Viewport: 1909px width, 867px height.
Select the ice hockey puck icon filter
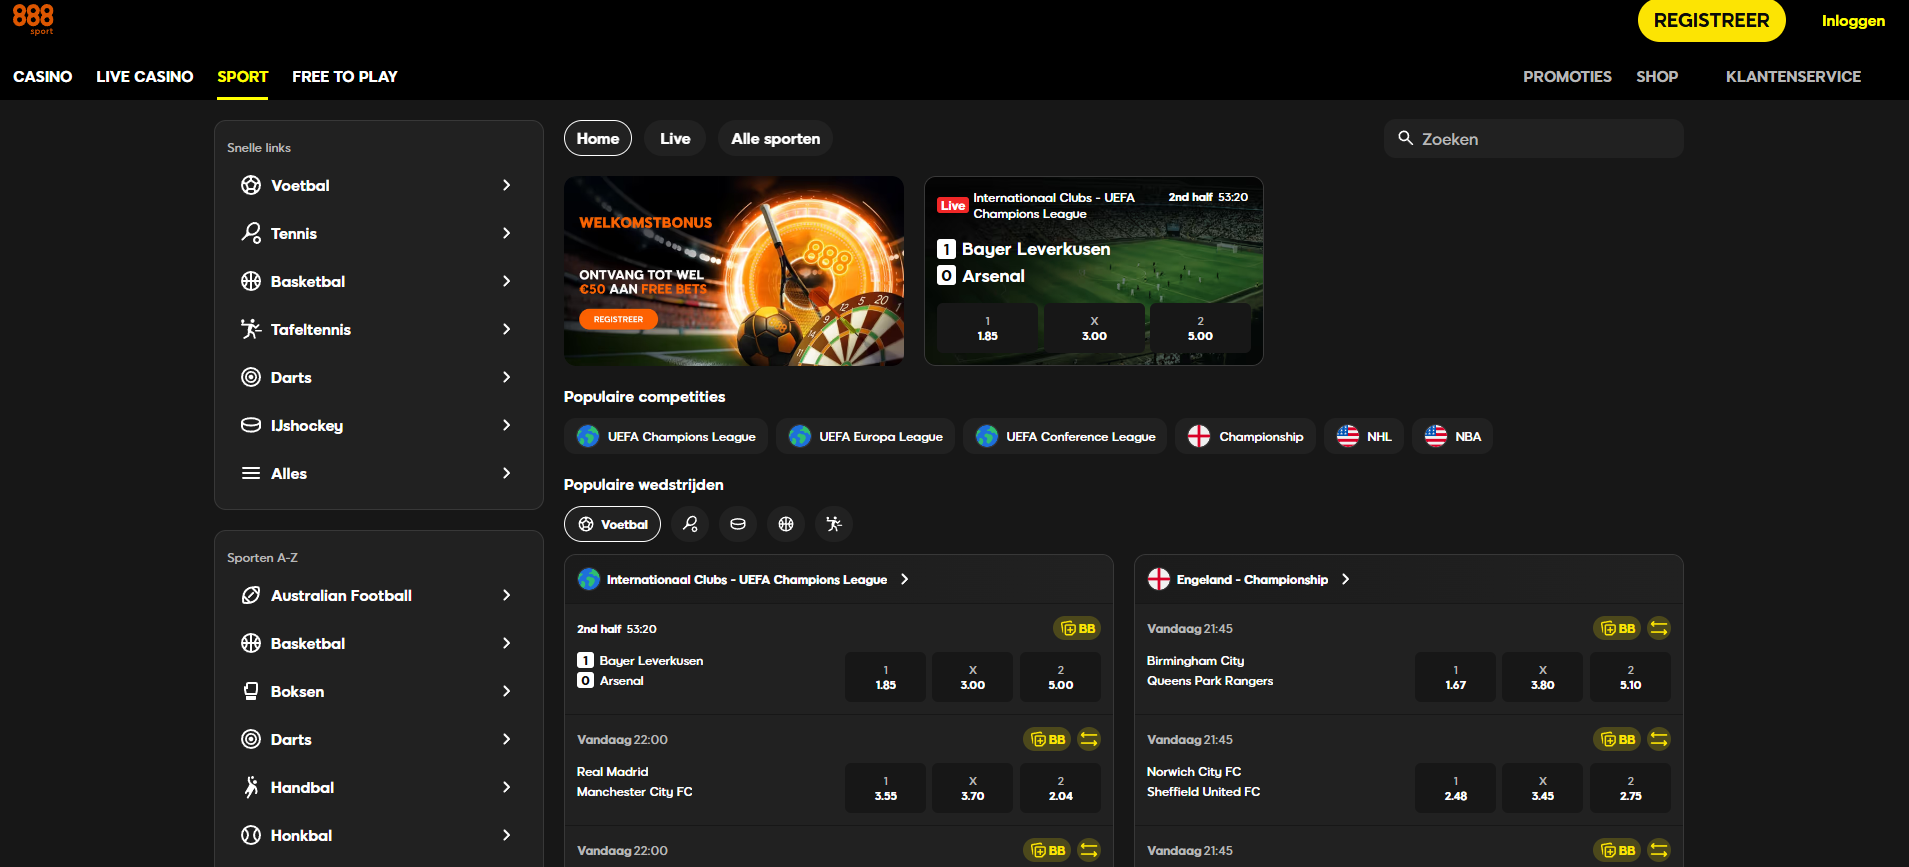tap(738, 524)
